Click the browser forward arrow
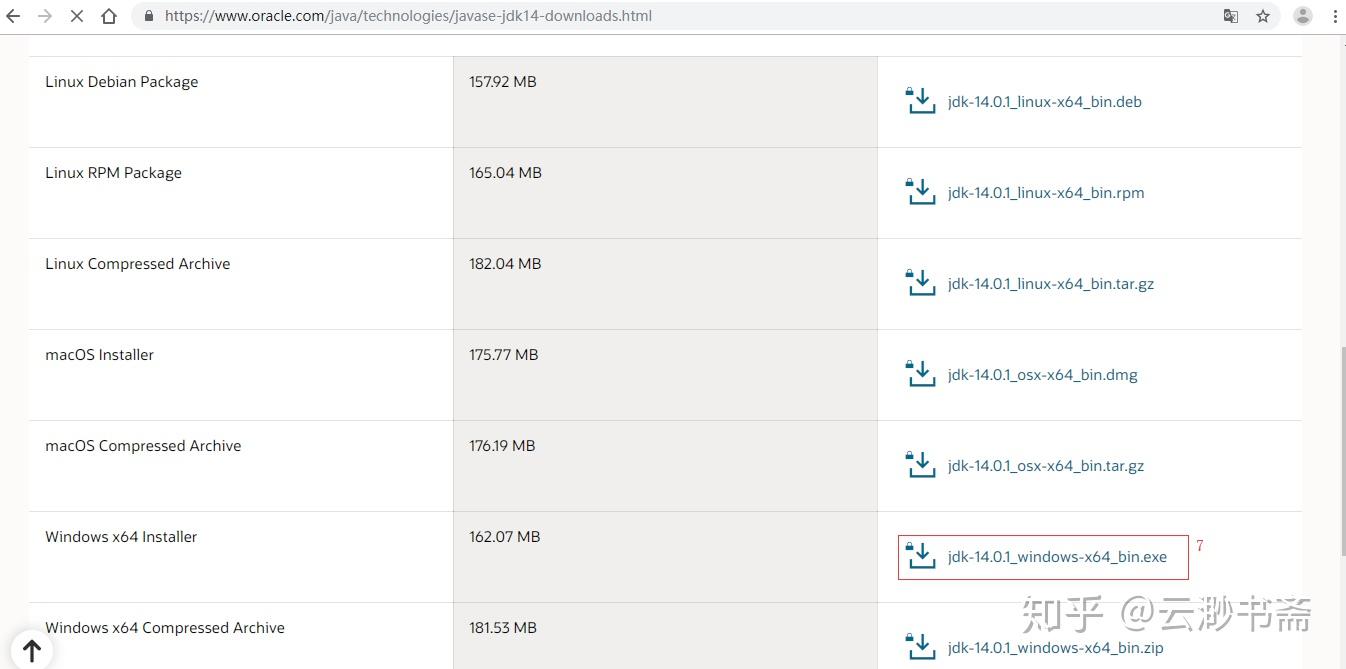The width and height of the screenshot is (1346, 669). [x=45, y=16]
